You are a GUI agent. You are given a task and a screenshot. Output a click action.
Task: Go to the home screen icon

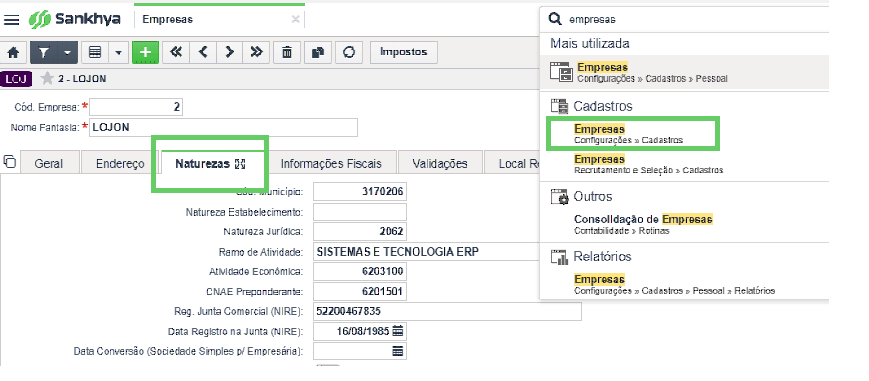(x=13, y=53)
